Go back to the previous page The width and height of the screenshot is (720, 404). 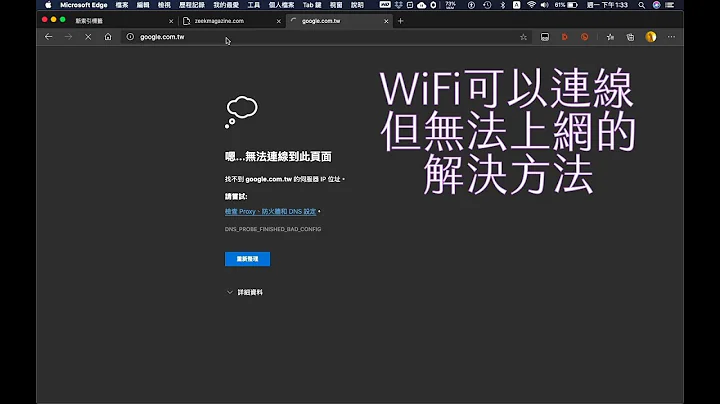(48, 37)
